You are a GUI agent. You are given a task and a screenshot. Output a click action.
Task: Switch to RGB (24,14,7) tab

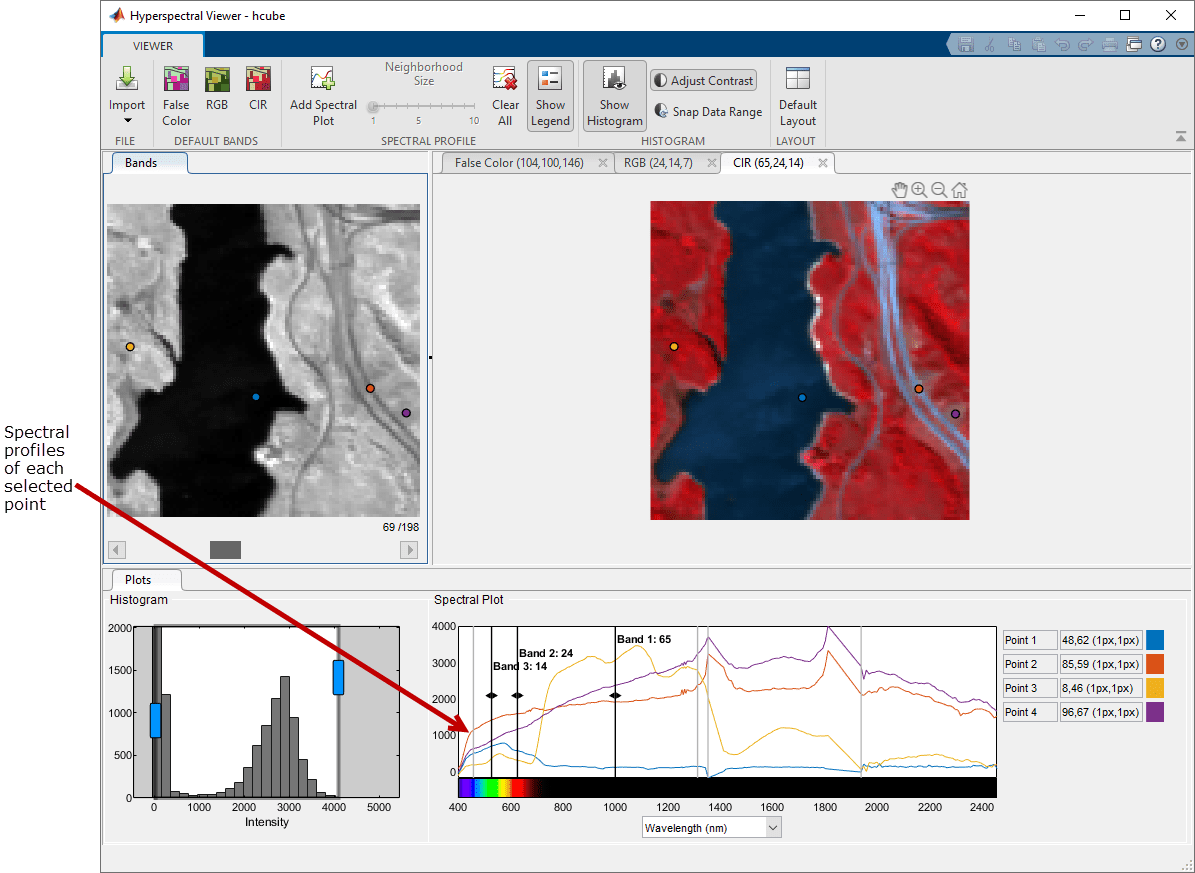click(x=657, y=163)
